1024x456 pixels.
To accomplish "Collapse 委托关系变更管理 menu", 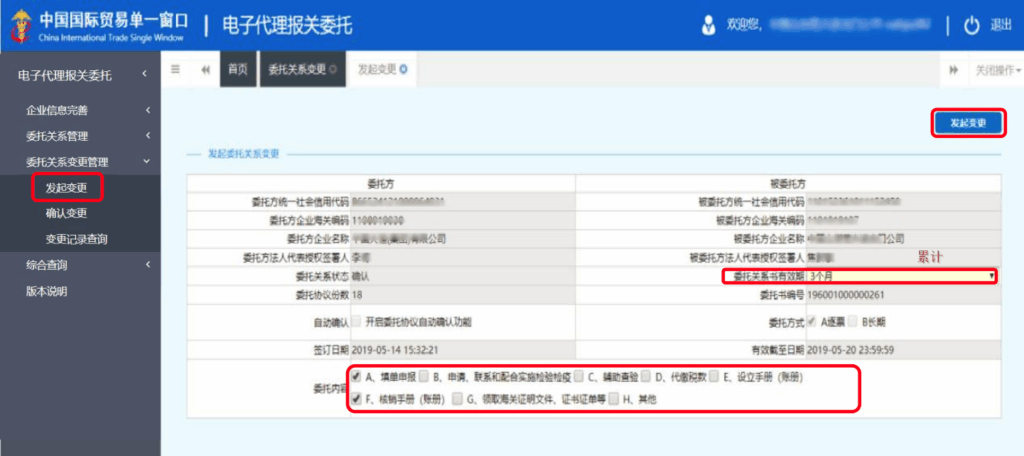I will click(80, 162).
